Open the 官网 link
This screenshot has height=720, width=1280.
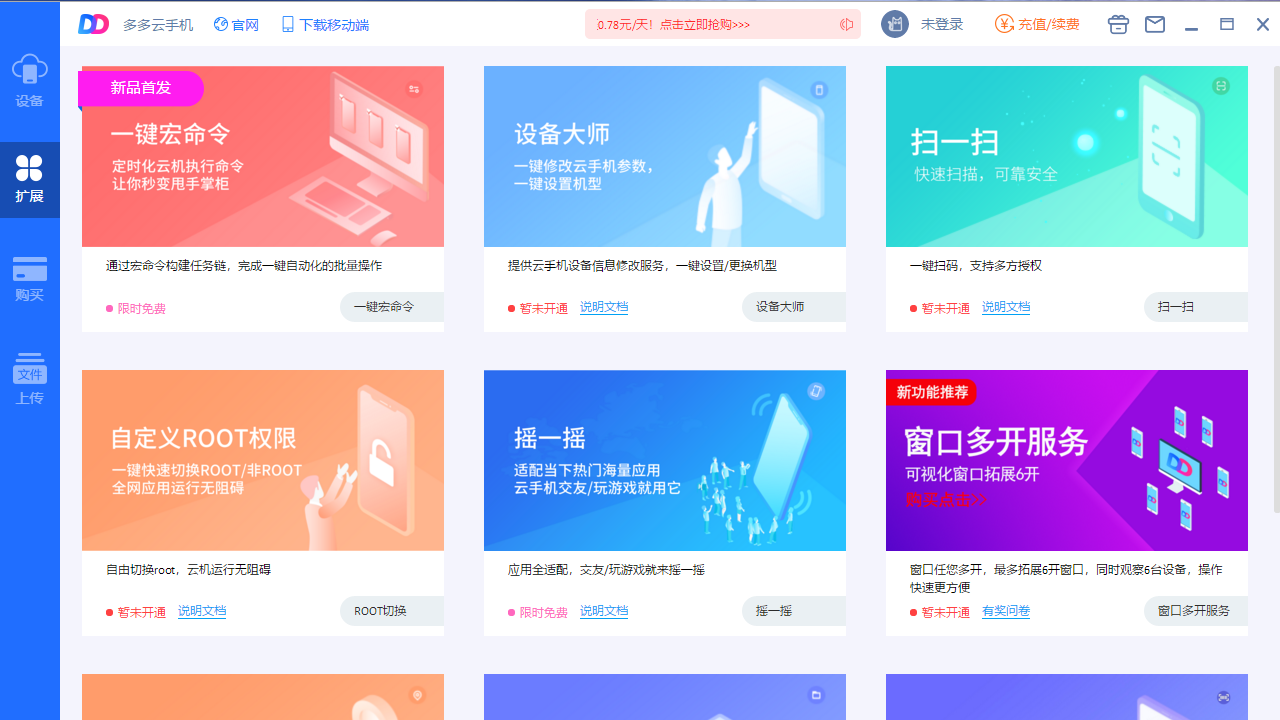(x=236, y=24)
